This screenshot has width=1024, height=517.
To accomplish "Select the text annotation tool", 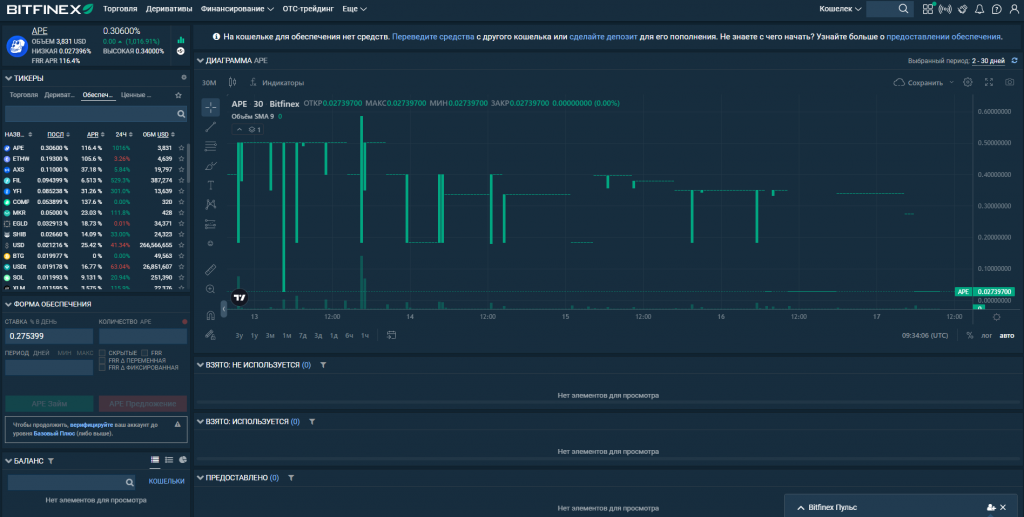I will coord(210,185).
